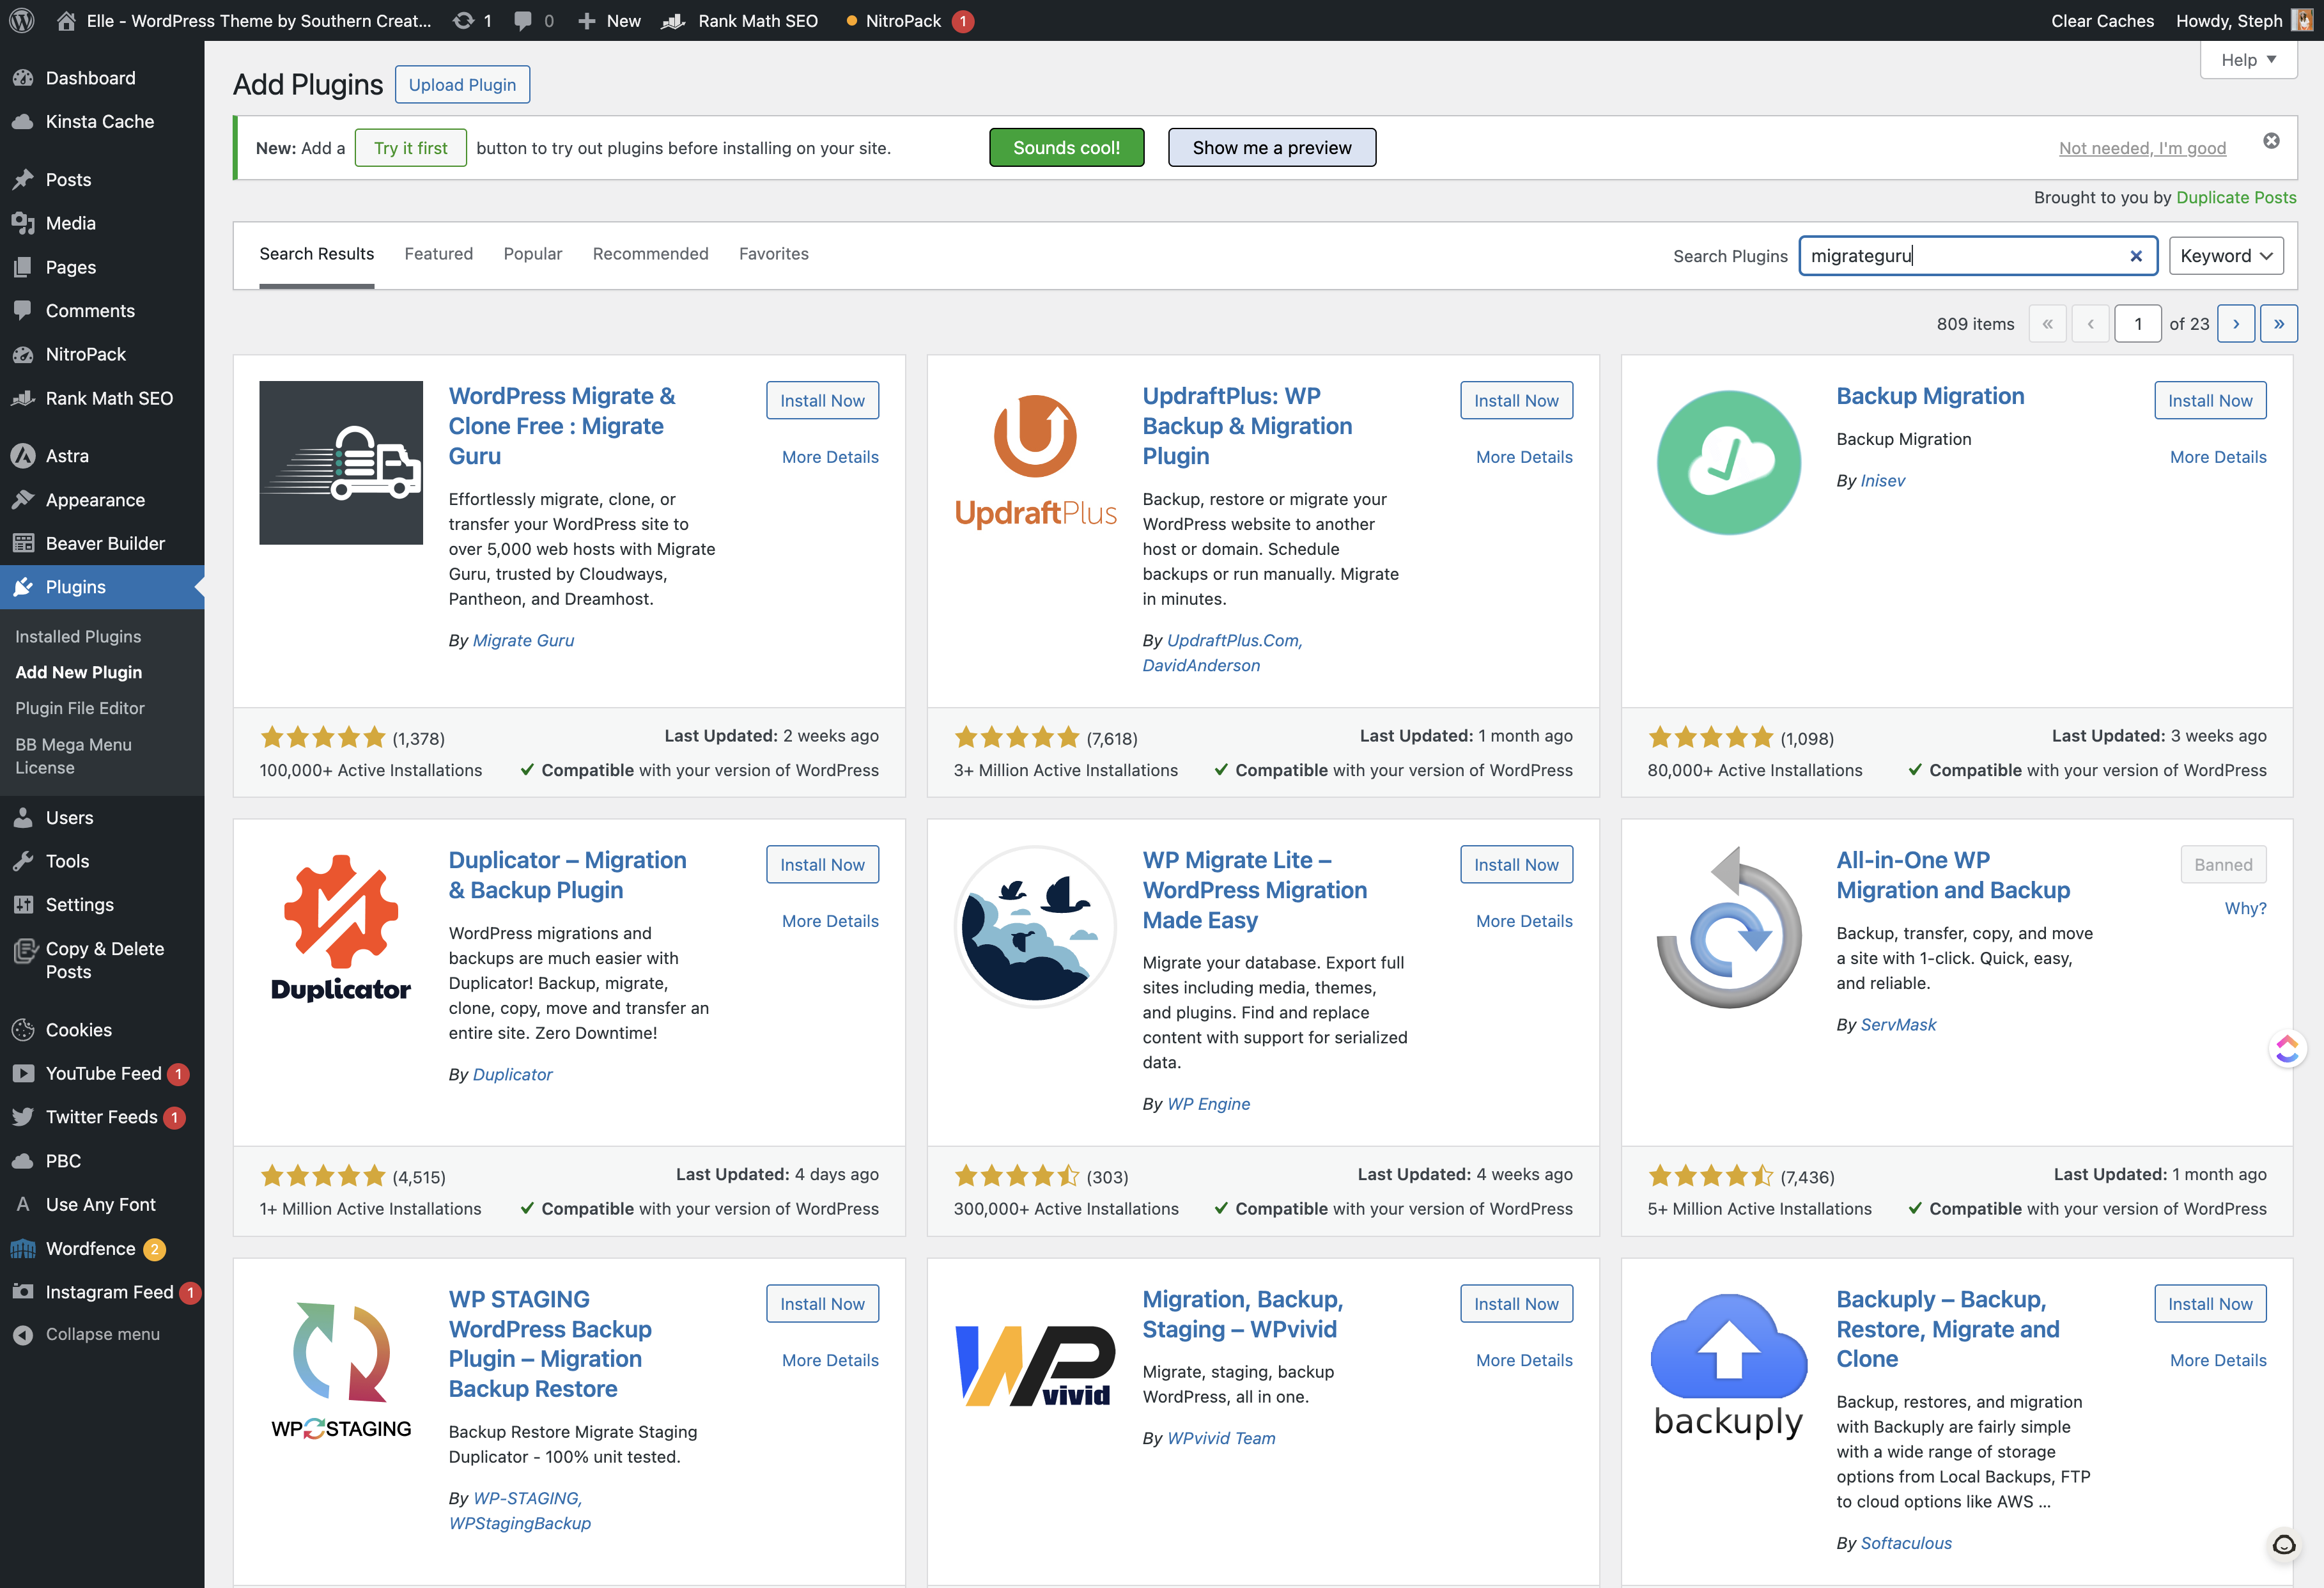This screenshot has width=2324, height=1588.
Task: Click the Backup Migration green cloud icon
Action: point(1729,463)
